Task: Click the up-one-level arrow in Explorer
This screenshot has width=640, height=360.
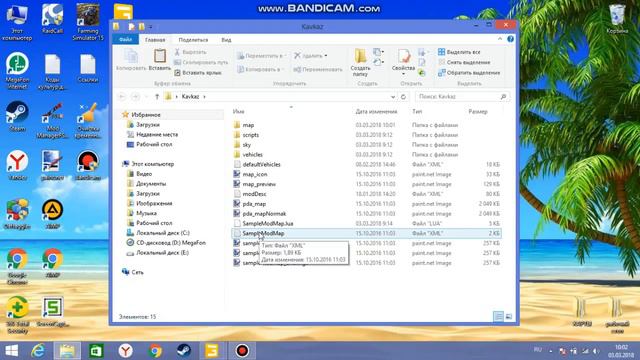Action: pyautogui.click(x=157, y=97)
